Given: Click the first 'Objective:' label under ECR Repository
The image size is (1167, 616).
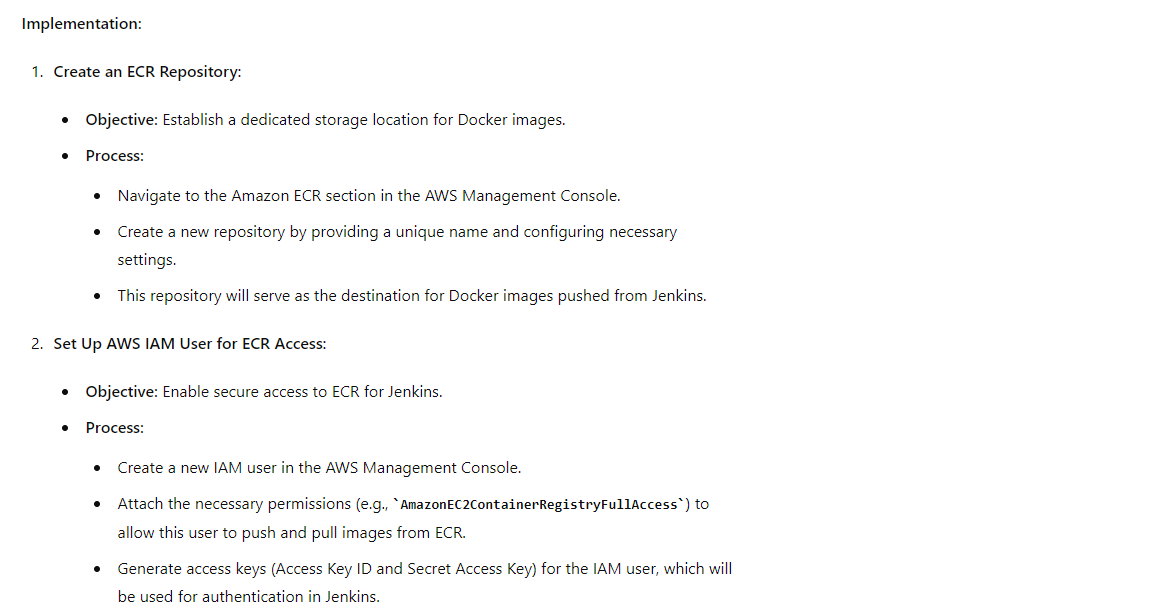Looking at the screenshot, I should 121,120.
